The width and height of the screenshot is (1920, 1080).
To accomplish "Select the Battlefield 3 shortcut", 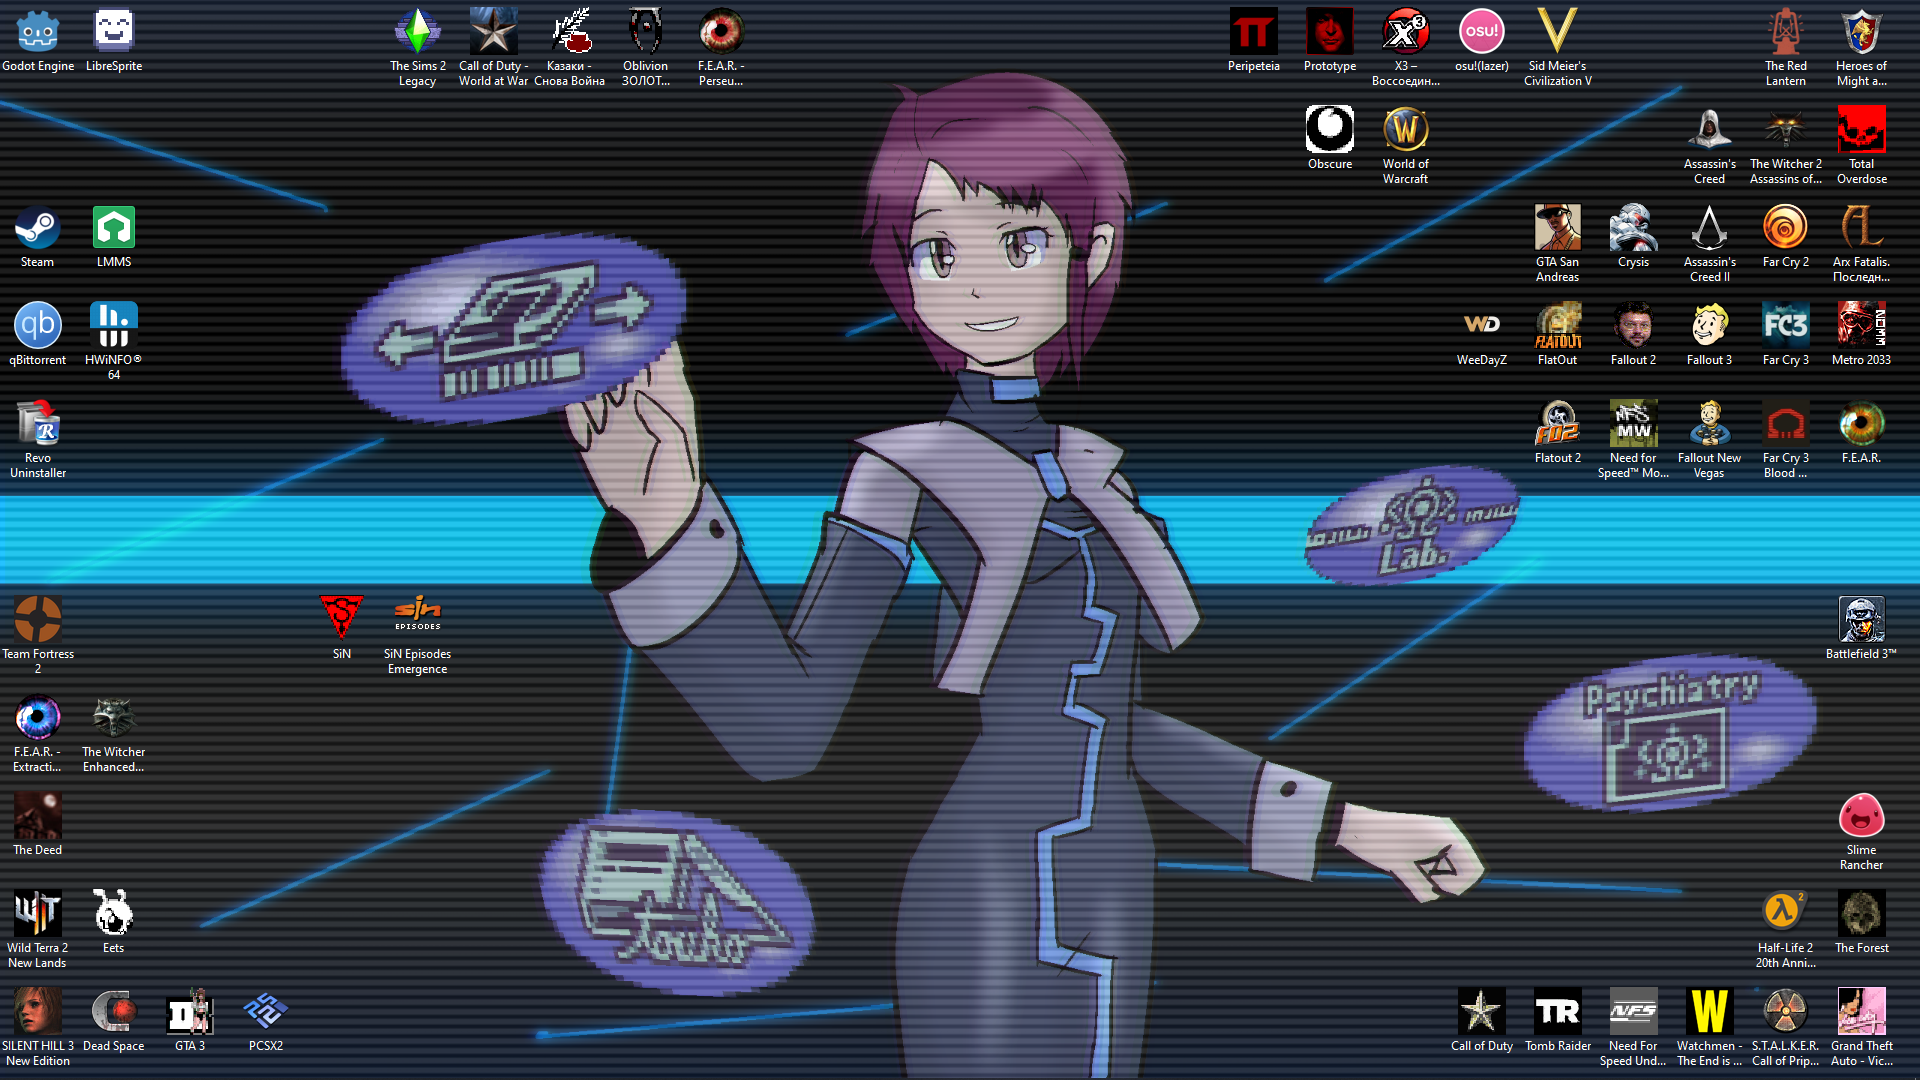I will [1862, 628].
